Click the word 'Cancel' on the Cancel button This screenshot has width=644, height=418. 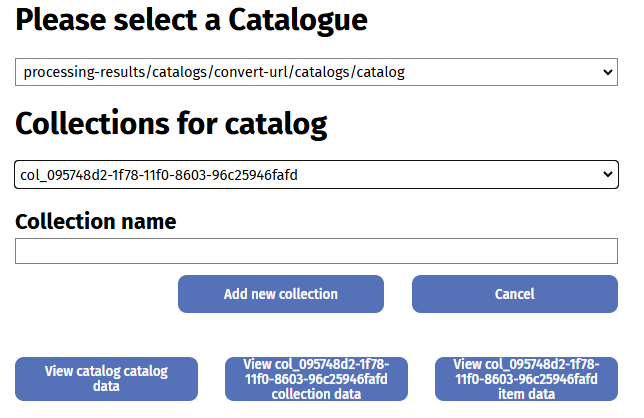pyautogui.click(x=514, y=294)
